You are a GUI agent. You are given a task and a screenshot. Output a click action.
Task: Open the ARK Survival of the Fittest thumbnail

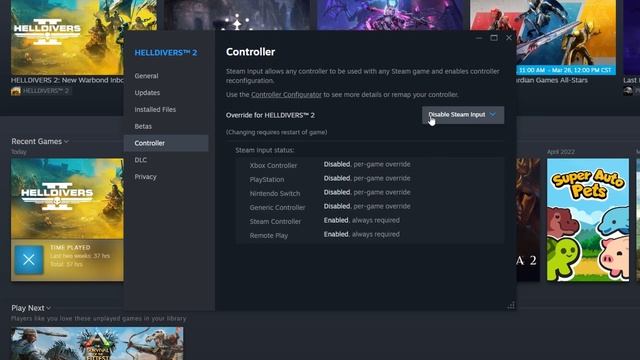[97, 343]
